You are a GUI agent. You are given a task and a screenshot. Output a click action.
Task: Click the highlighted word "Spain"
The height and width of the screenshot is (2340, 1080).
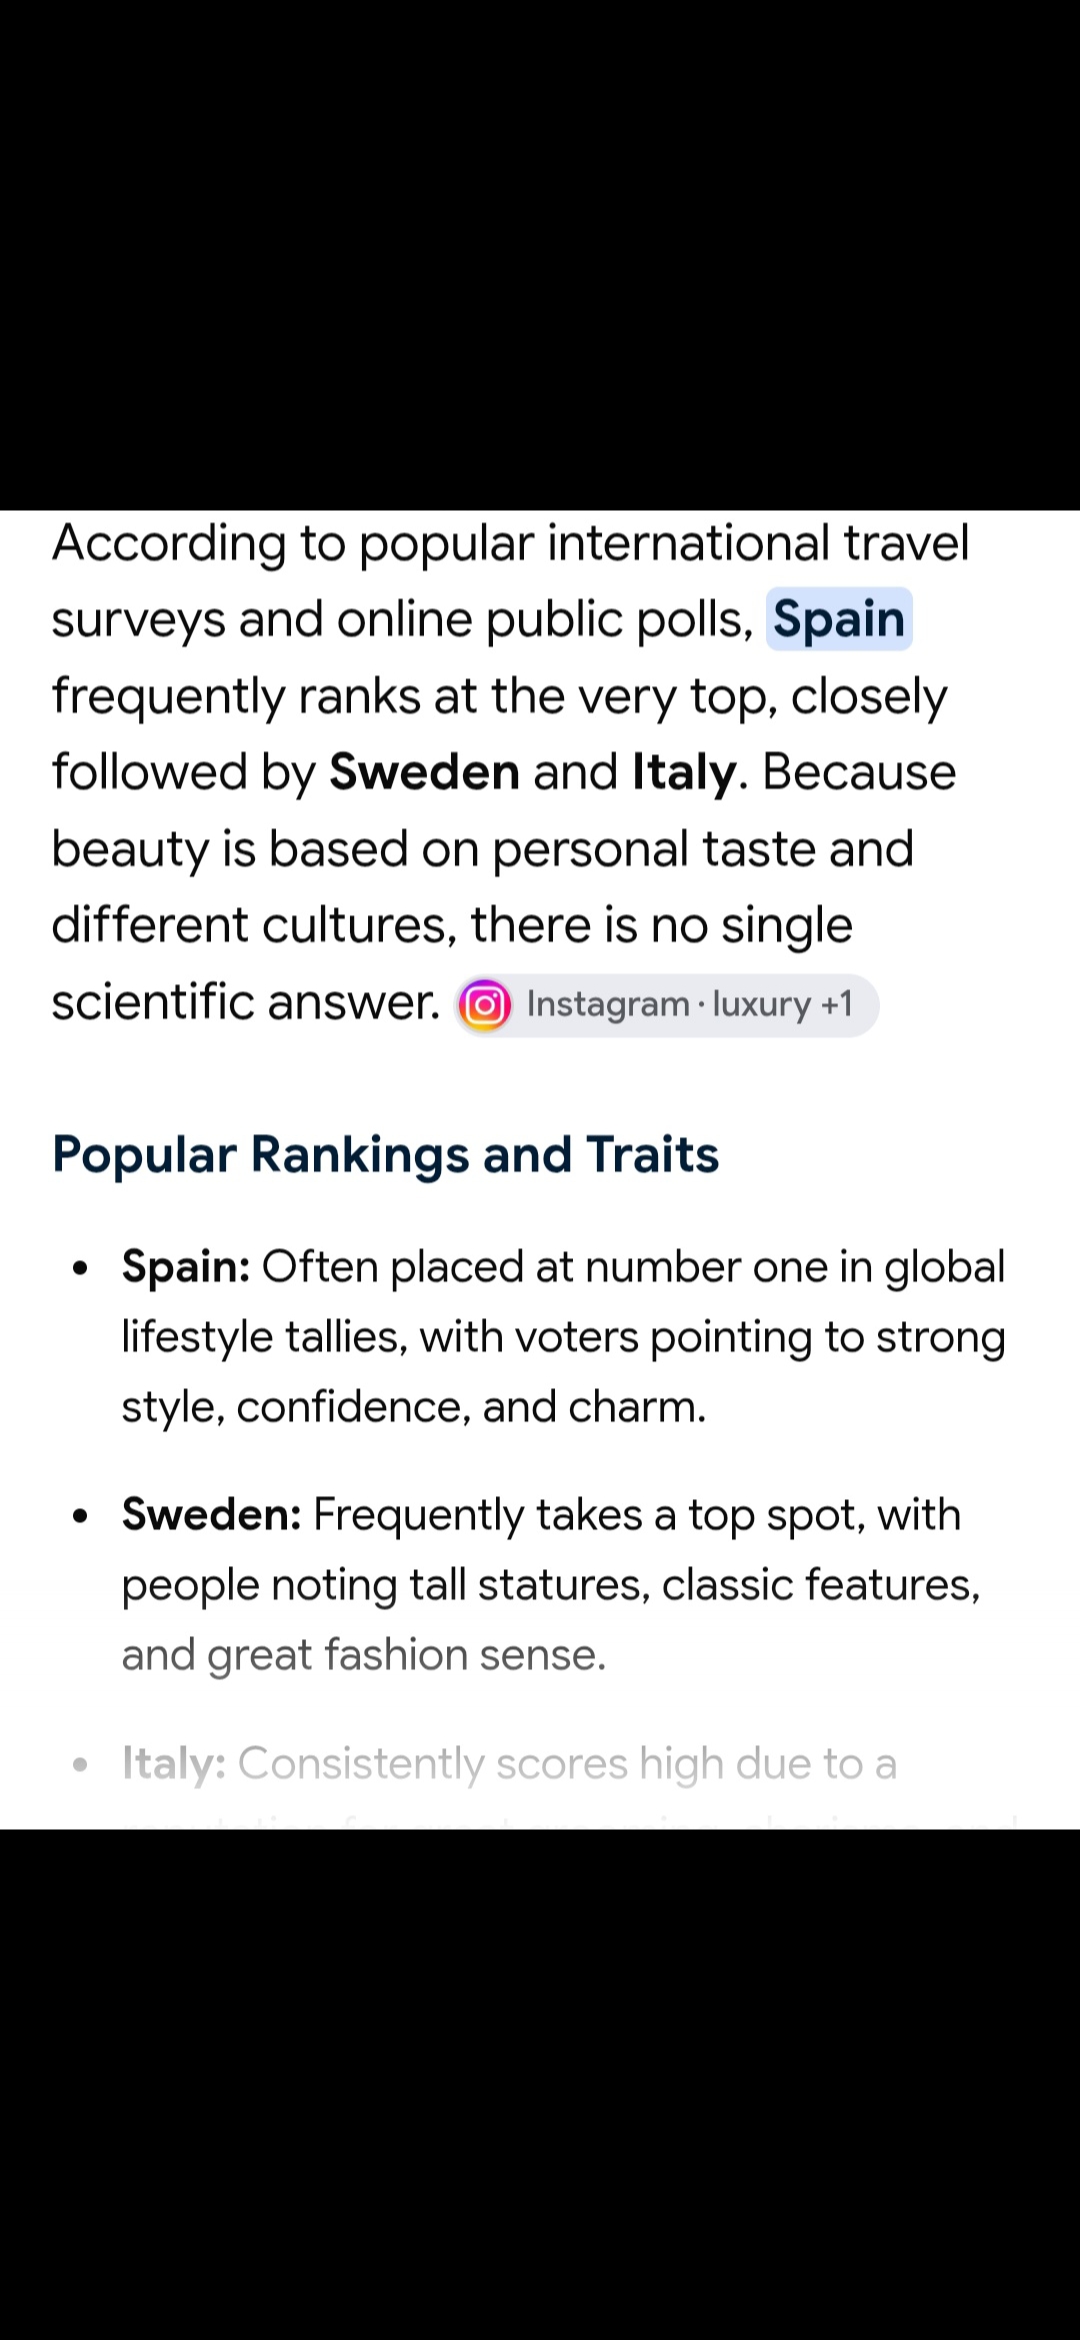(x=839, y=619)
